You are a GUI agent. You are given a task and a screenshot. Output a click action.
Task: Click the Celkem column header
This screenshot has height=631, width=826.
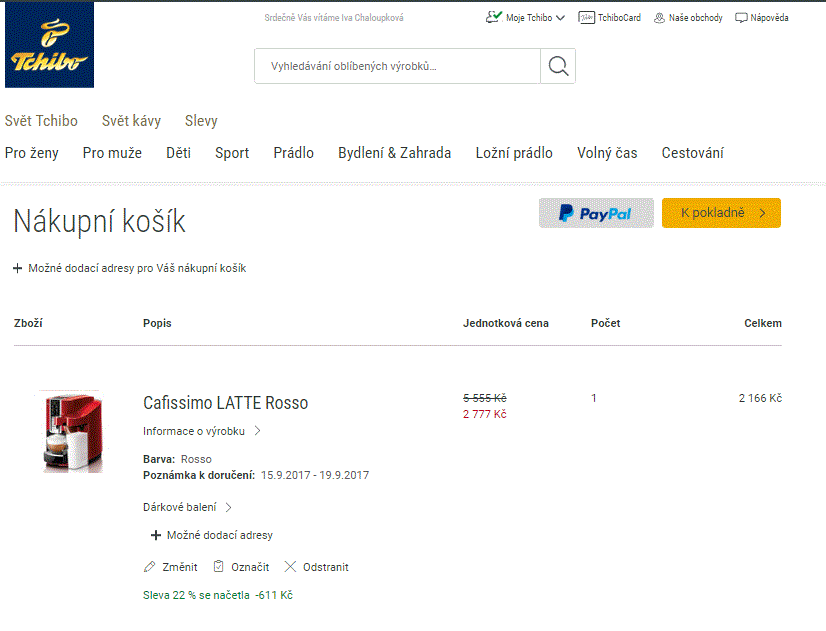click(763, 323)
